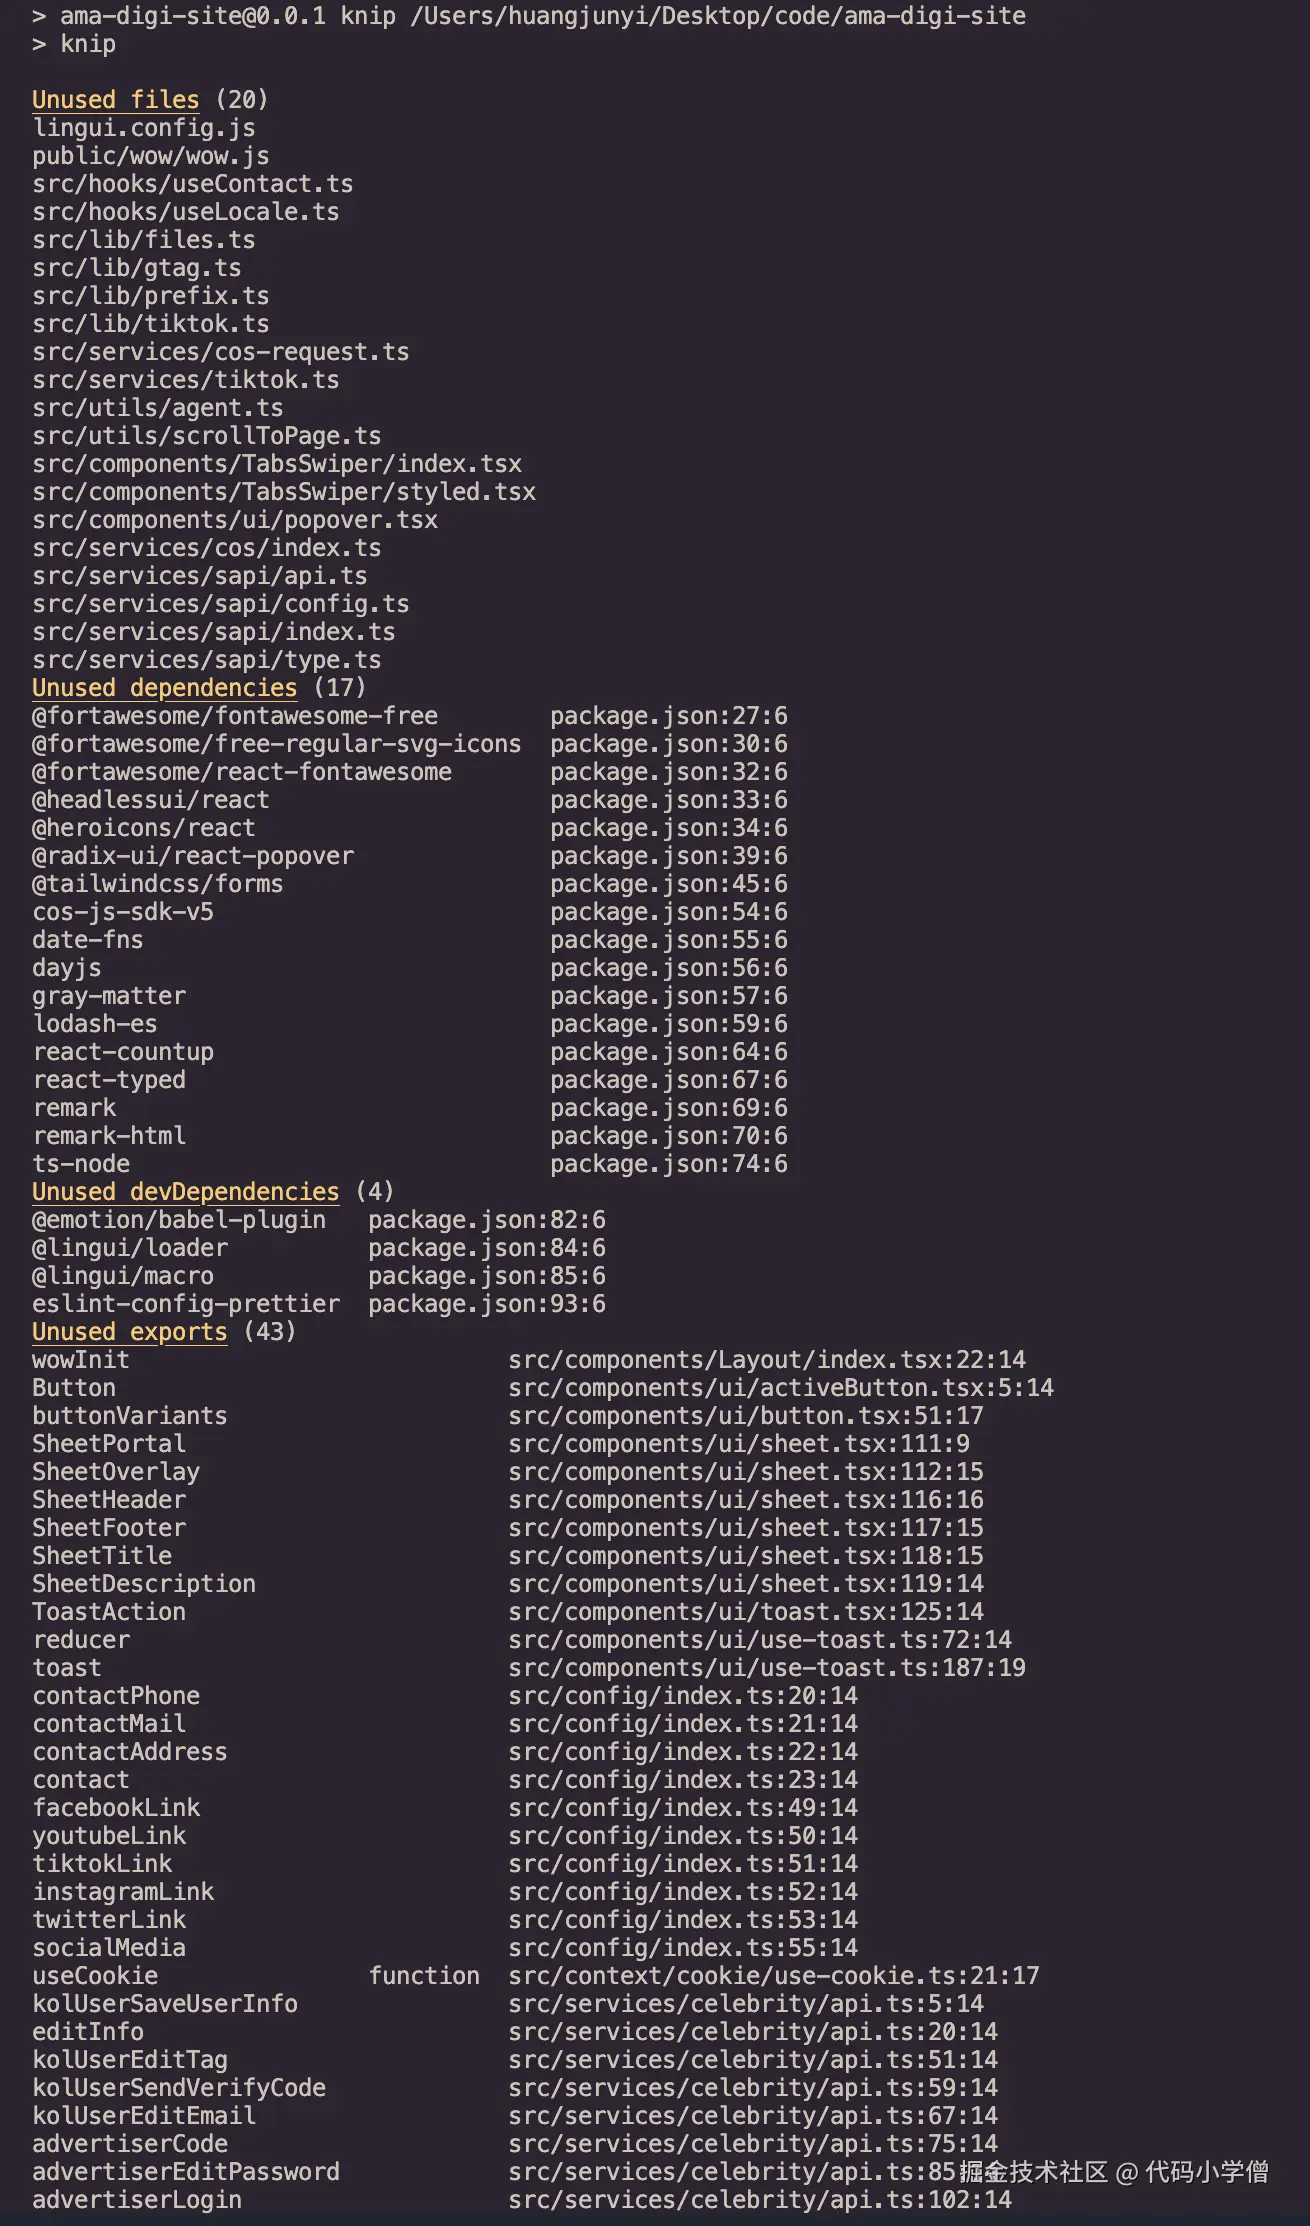Open src/components/ui/toast.tsx:125:14 location
The height and width of the screenshot is (2226, 1310).
[745, 1612]
